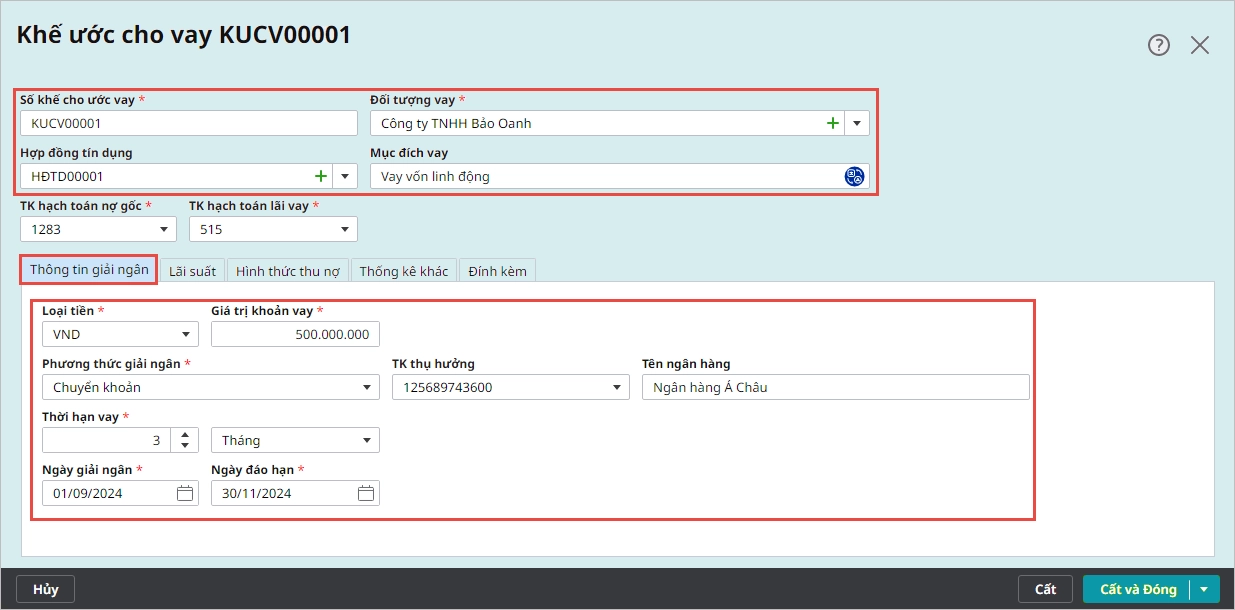The height and width of the screenshot is (610, 1235).
Task: Open the Đính kèm tab
Action: (498, 271)
